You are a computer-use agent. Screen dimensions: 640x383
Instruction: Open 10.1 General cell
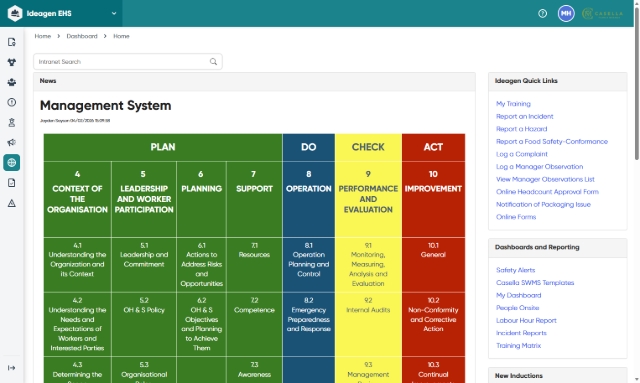[433, 265]
